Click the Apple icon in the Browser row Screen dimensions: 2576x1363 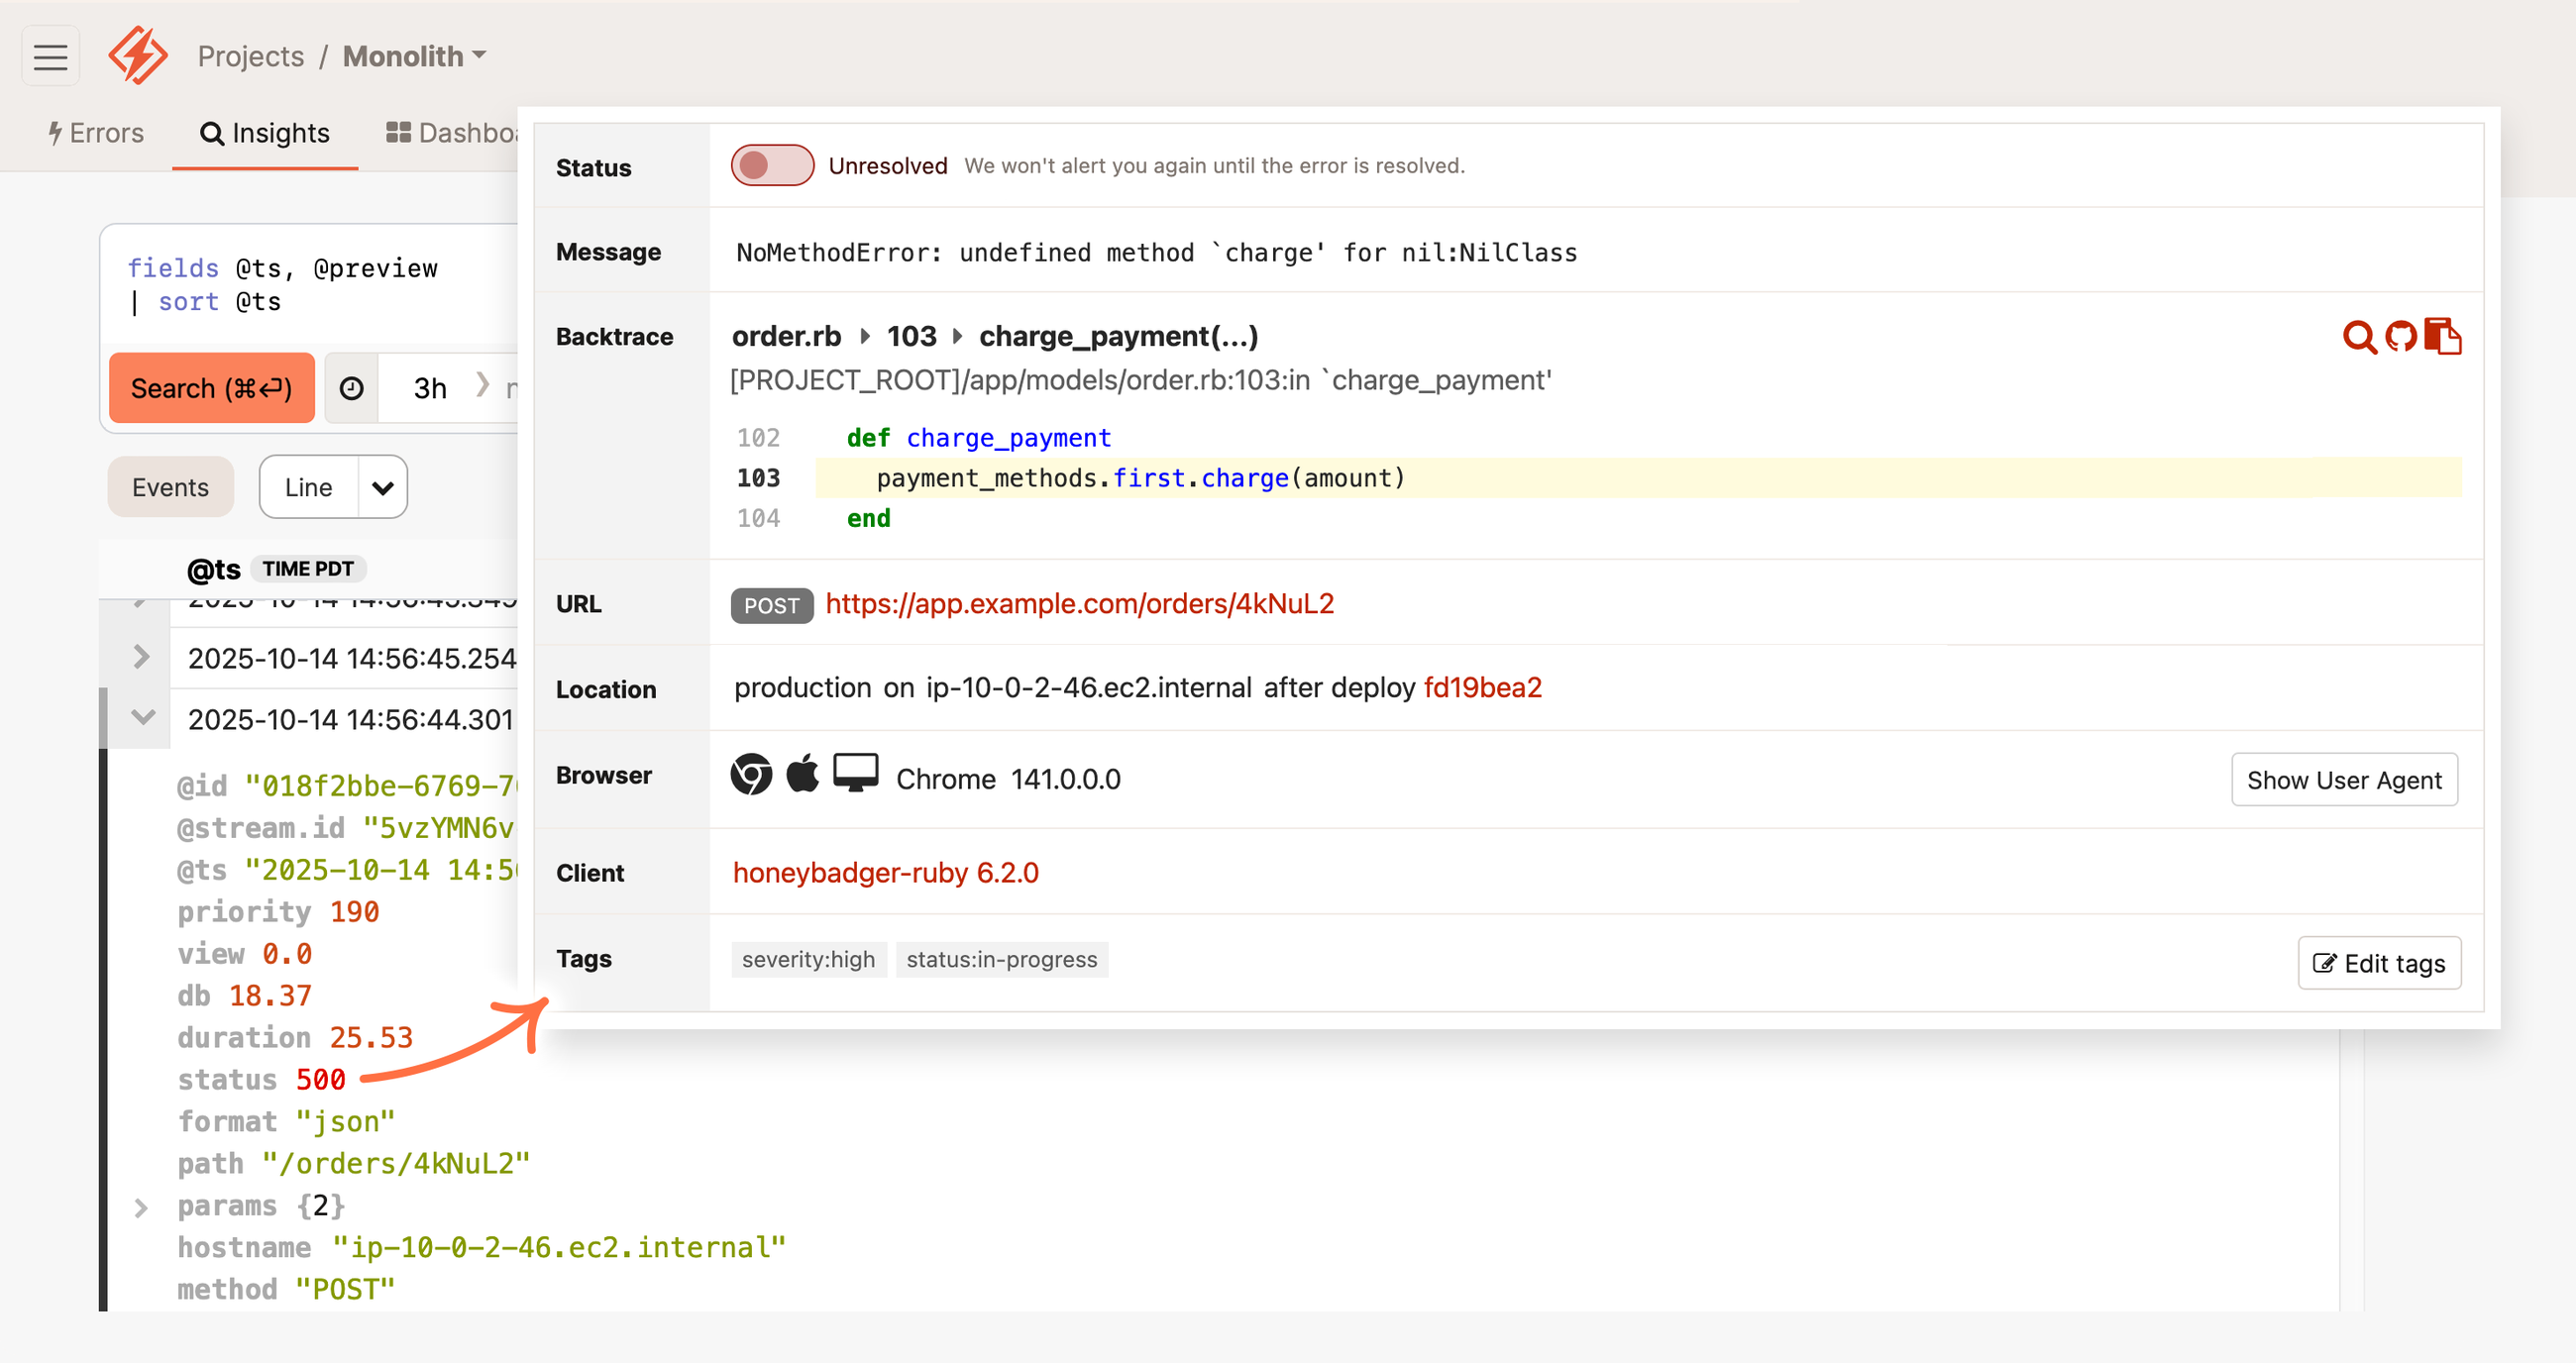coord(803,773)
